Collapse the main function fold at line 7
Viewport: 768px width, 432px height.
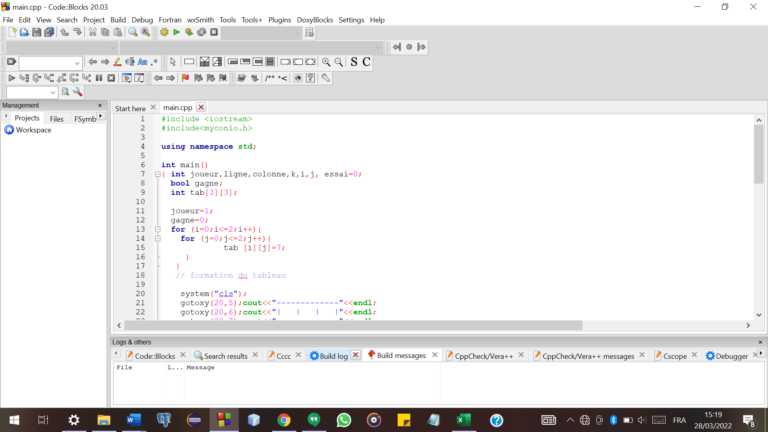158,174
